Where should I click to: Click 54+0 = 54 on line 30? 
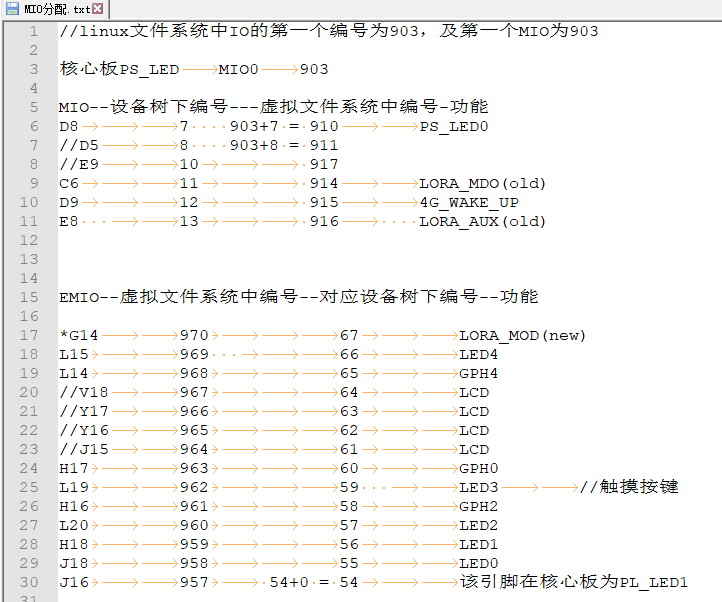[314, 582]
